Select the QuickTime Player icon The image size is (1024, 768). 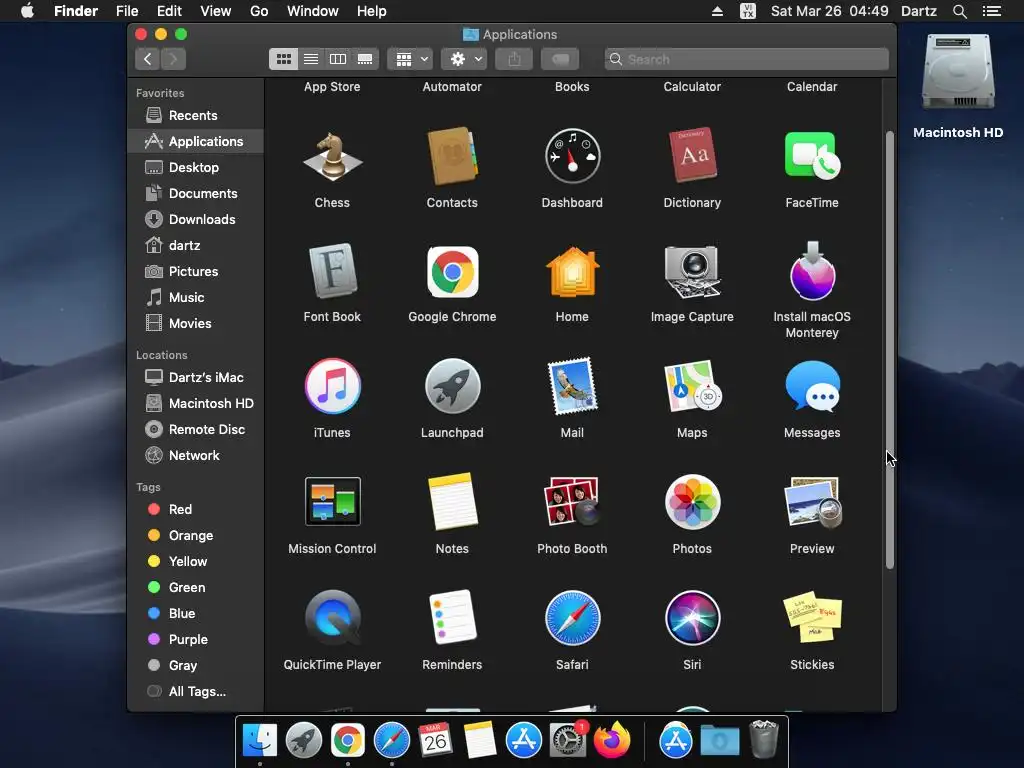pos(332,618)
